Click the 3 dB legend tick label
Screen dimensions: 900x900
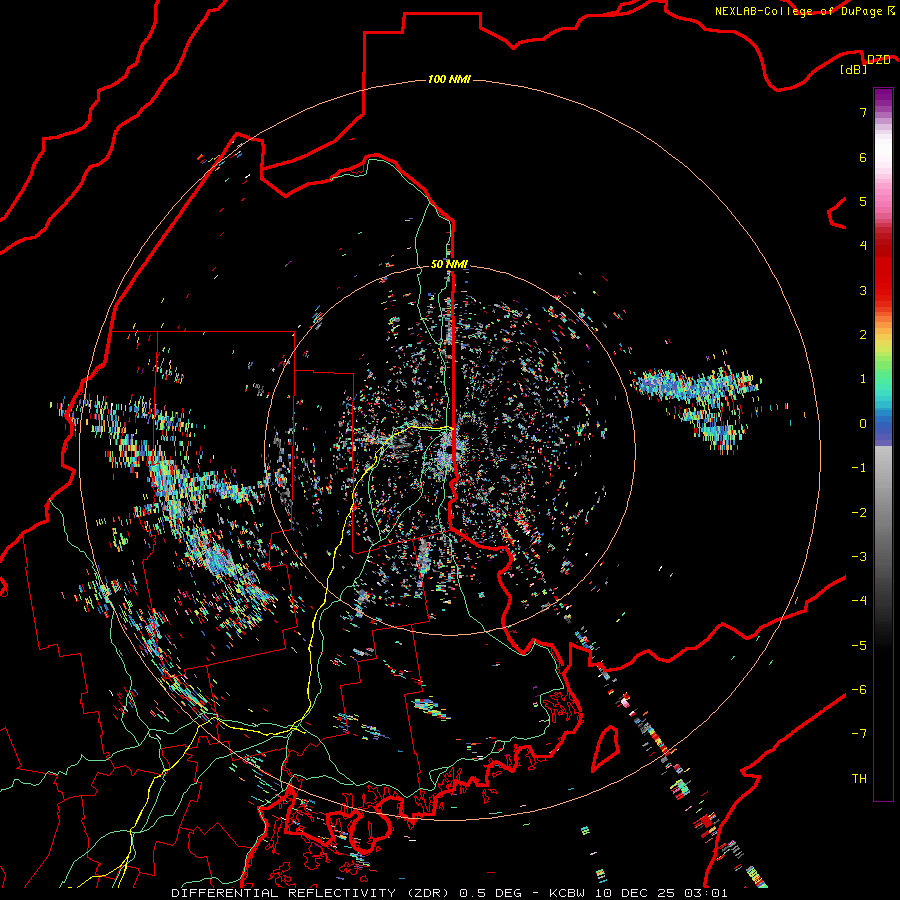click(x=863, y=290)
